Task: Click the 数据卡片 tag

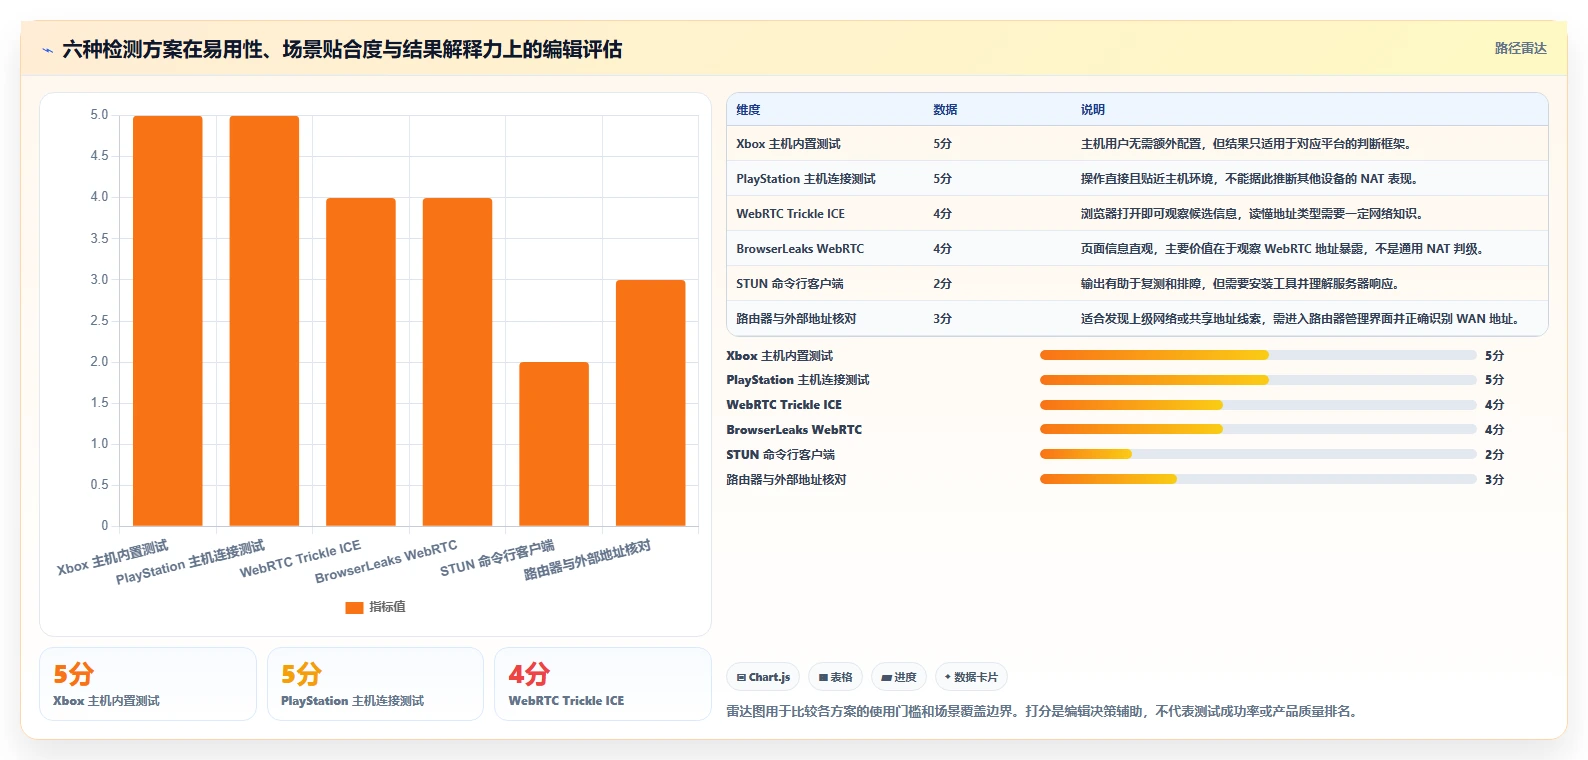Action: tap(971, 677)
